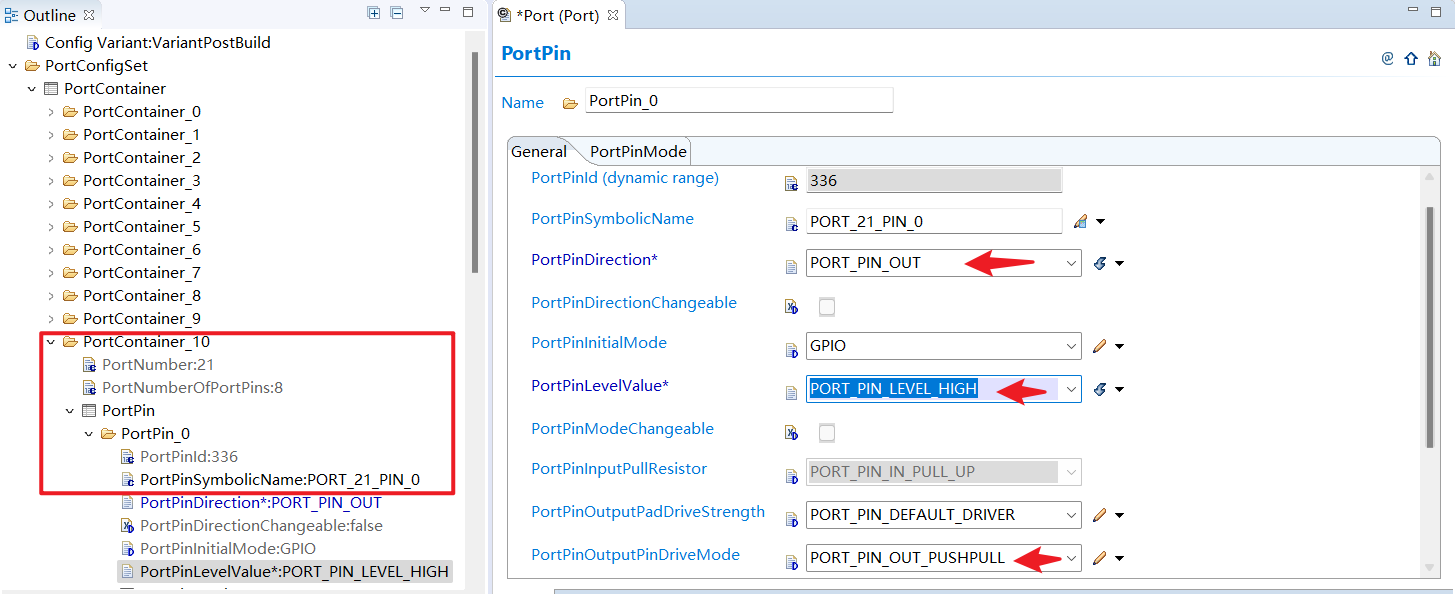1455x594 pixels.
Task: Open the PortPinOutputPinDriveMode combo box
Action: point(943,558)
